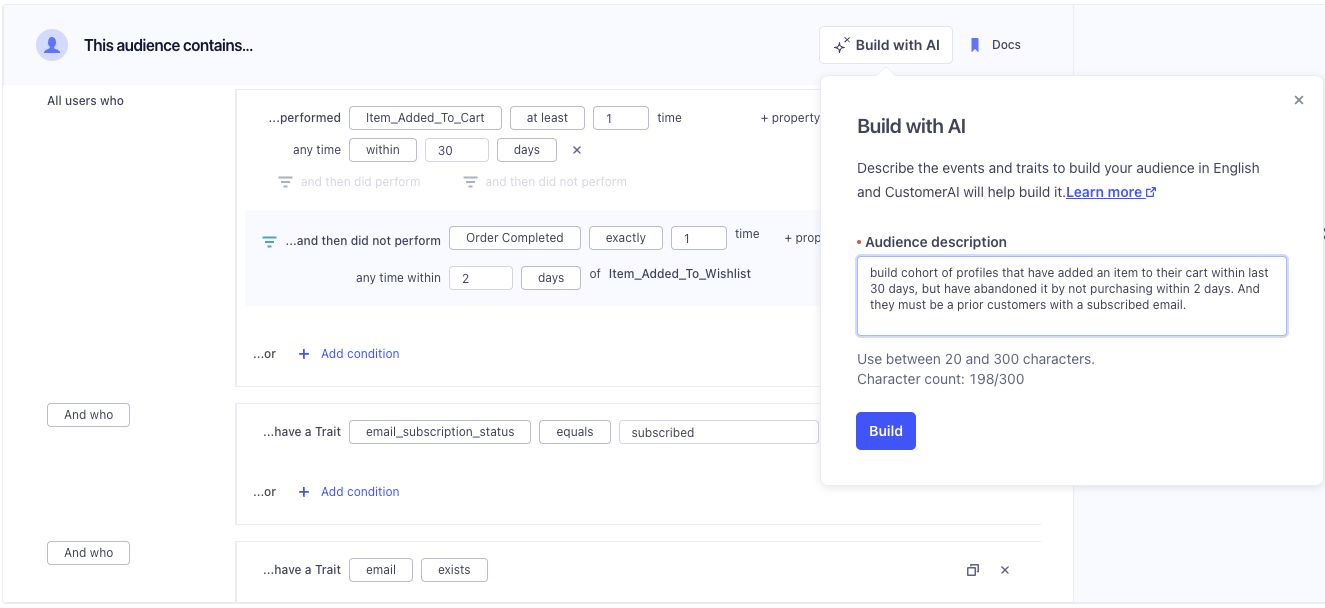The width and height of the screenshot is (1325, 608).
Task: Toggle the second 'And who' connector
Action: (88, 553)
